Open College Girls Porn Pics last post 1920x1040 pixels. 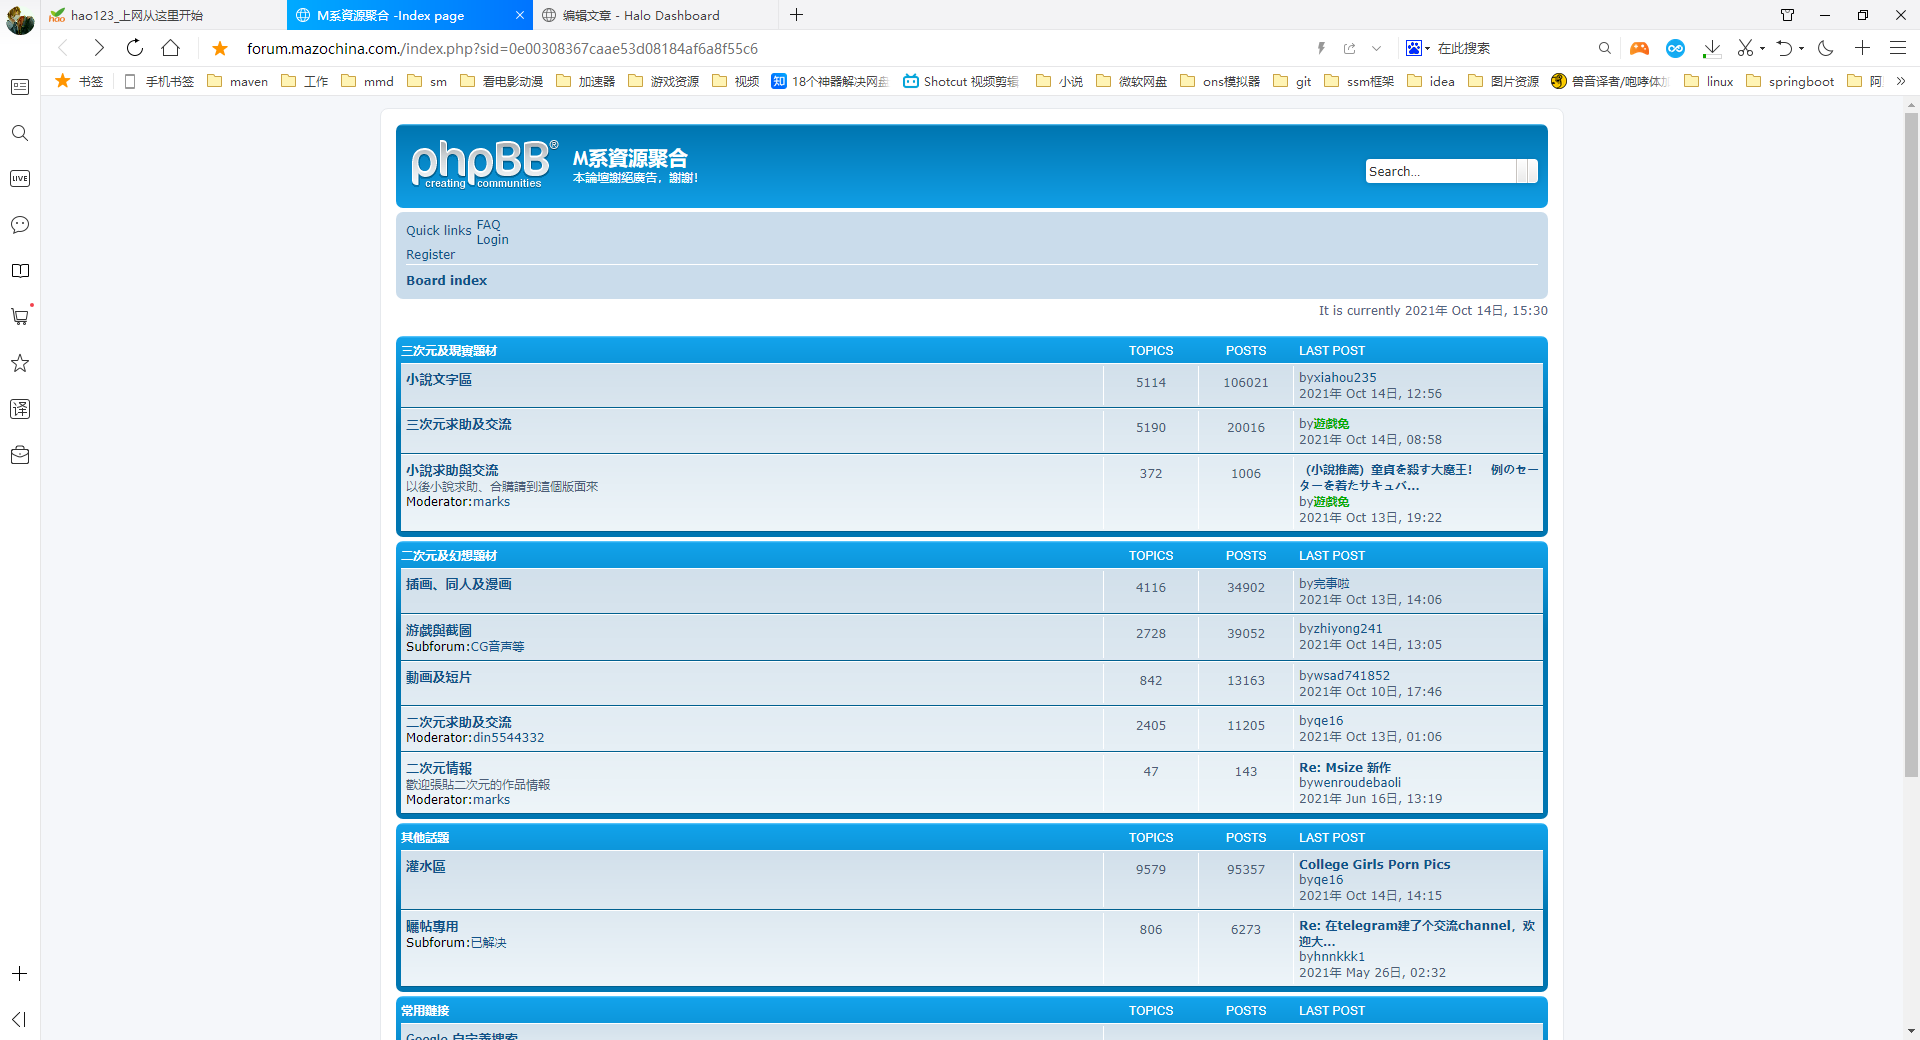pyautogui.click(x=1374, y=865)
